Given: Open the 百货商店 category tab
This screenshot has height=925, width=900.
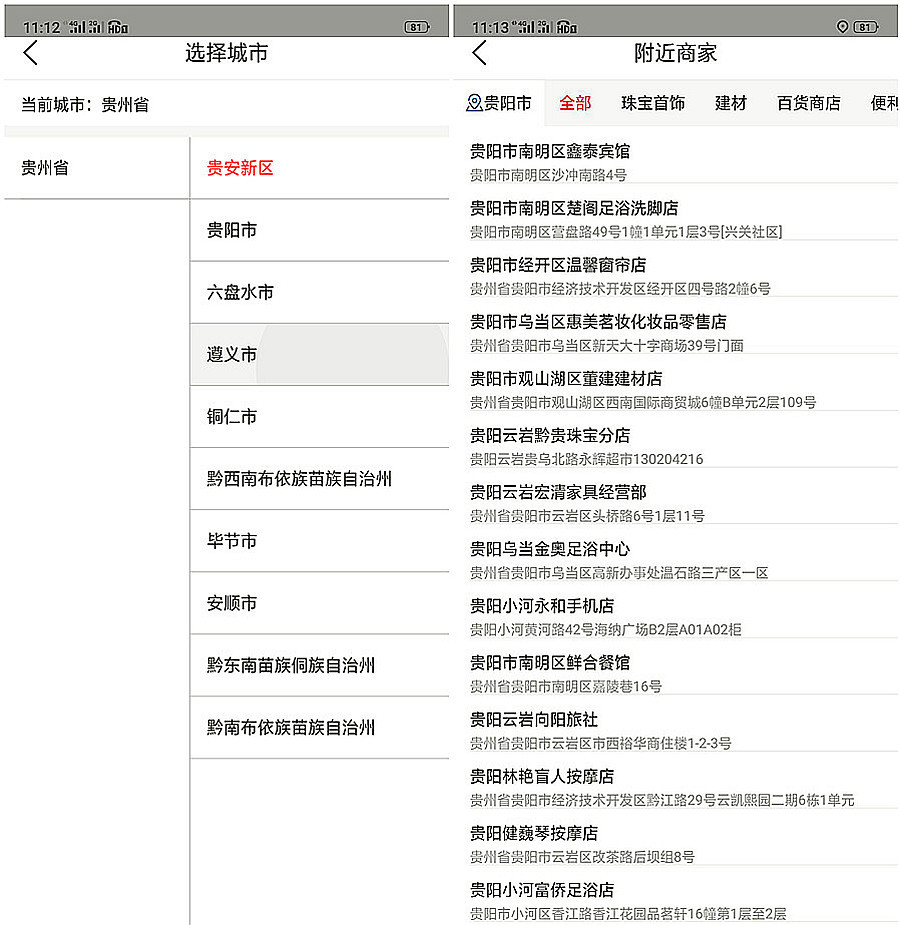Looking at the screenshot, I should (809, 103).
